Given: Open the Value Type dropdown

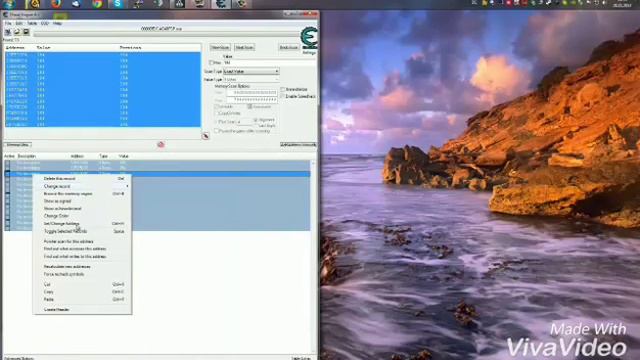Looking at the screenshot, I should [251, 80].
